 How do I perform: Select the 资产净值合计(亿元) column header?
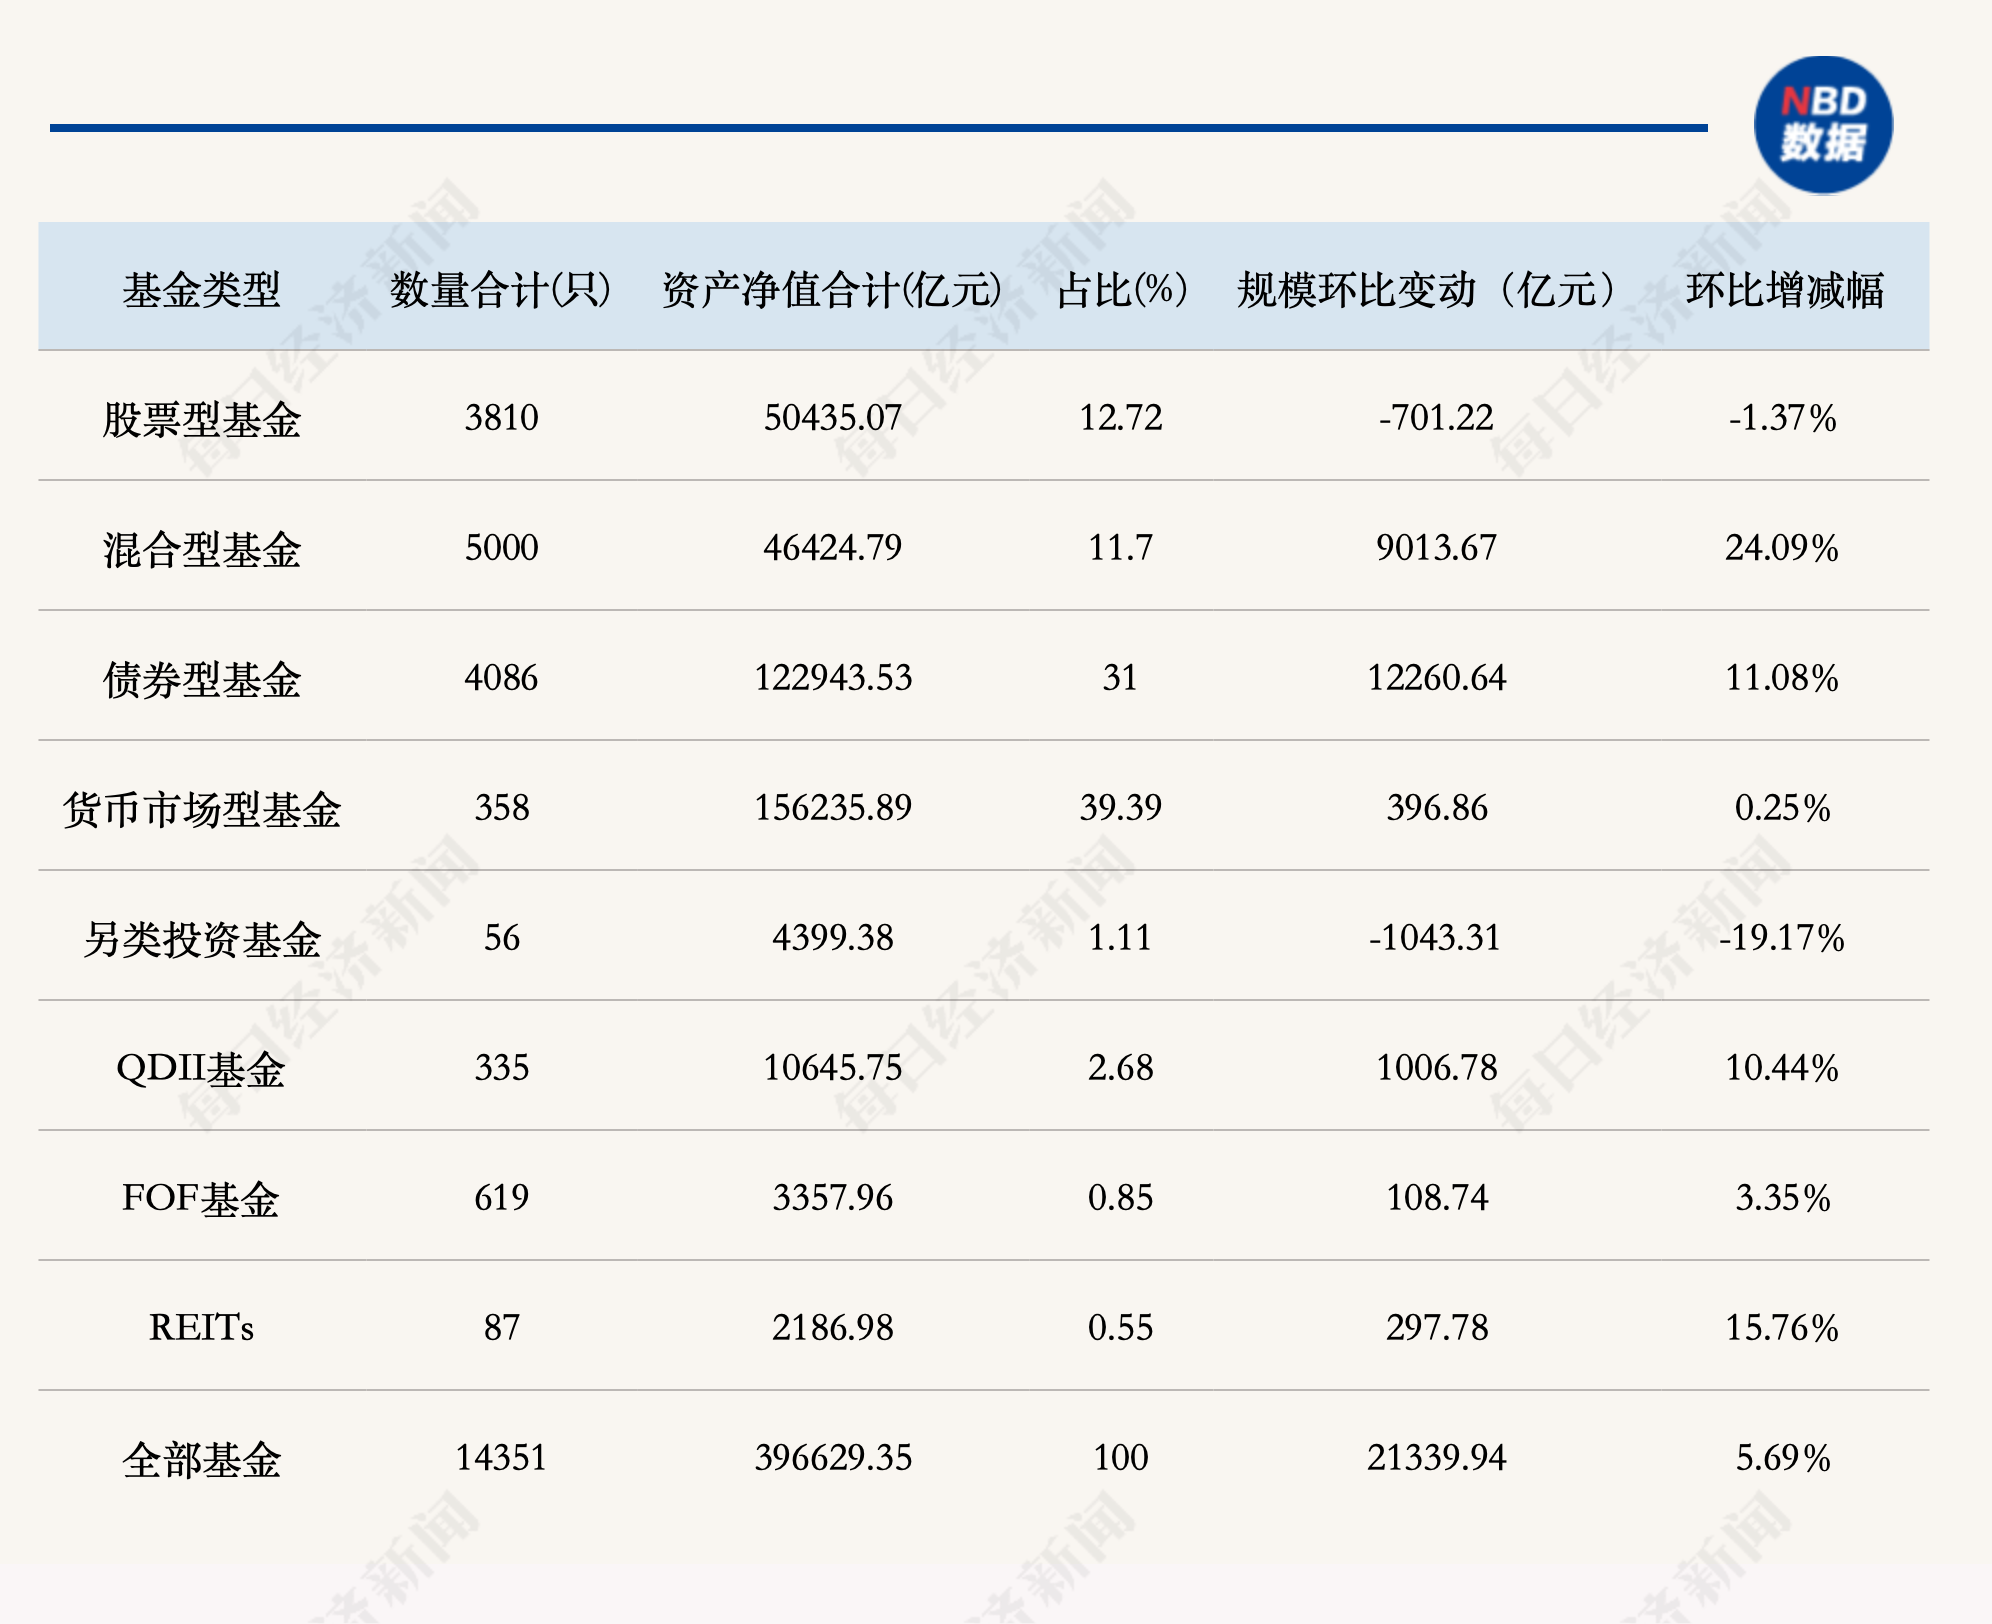pos(832,290)
